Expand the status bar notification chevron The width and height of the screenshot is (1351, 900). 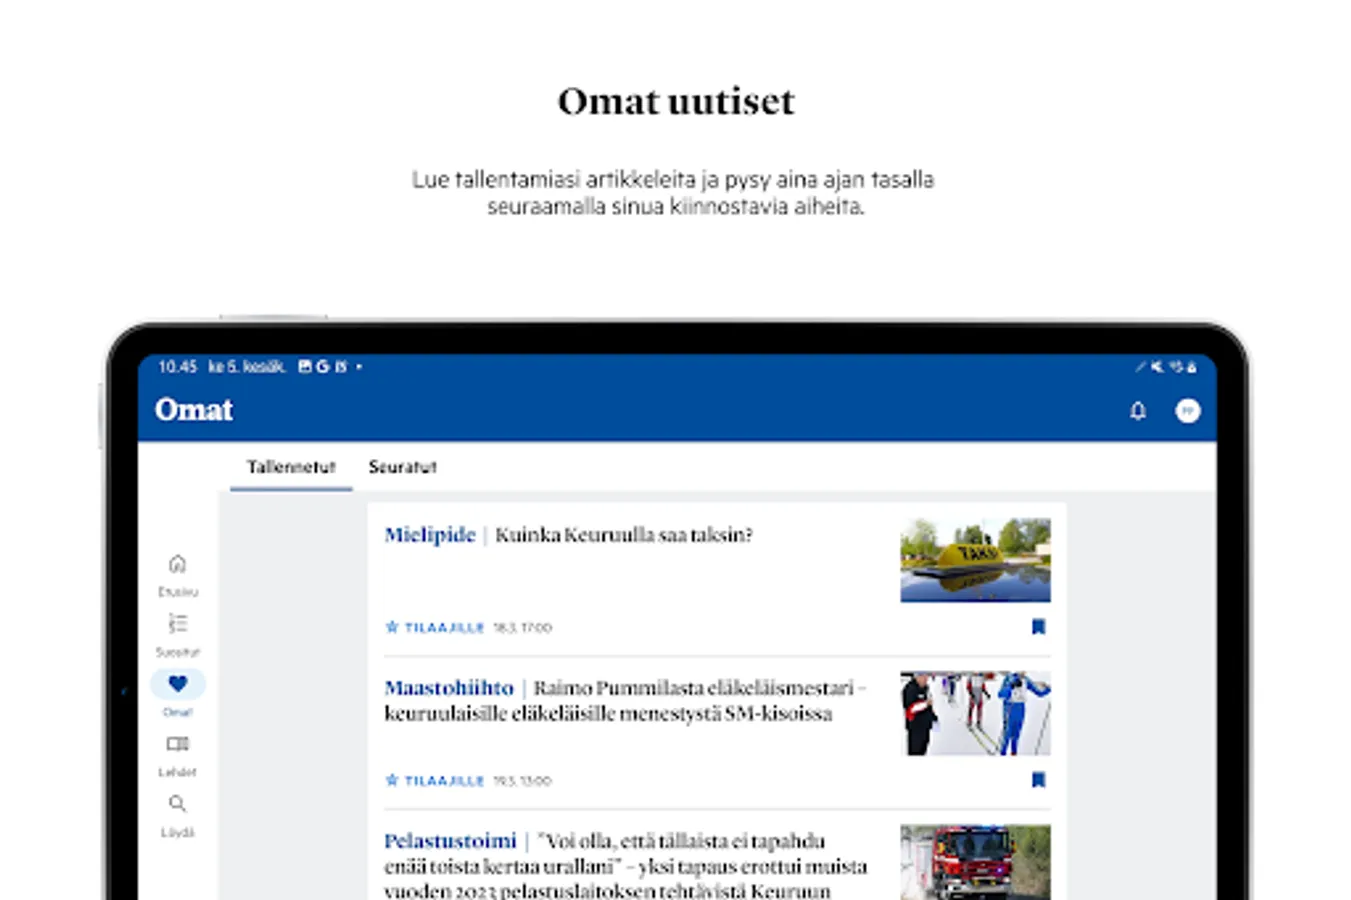click(x=358, y=366)
